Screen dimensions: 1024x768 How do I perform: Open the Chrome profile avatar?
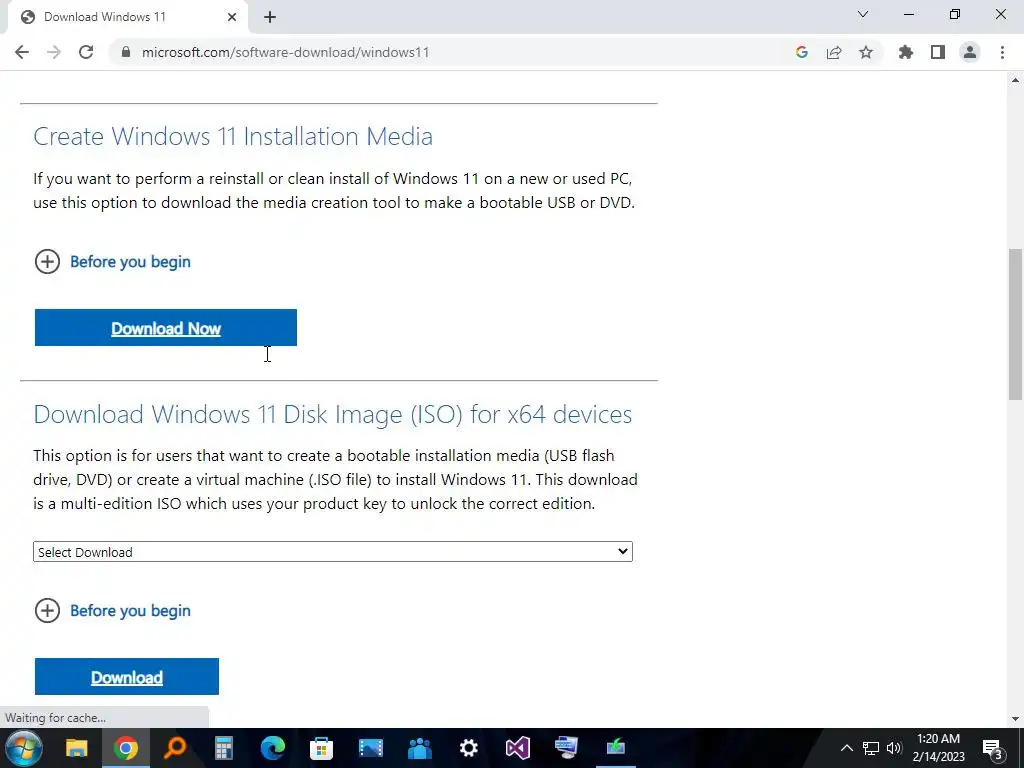pos(970,52)
